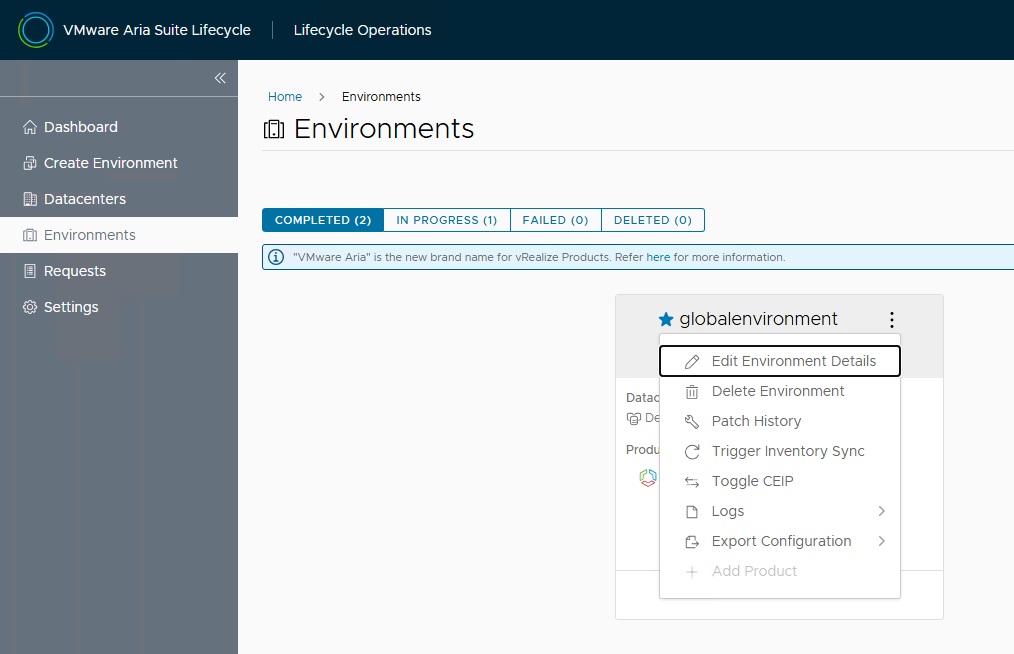Open the 'here' link in info banner

pos(658,257)
